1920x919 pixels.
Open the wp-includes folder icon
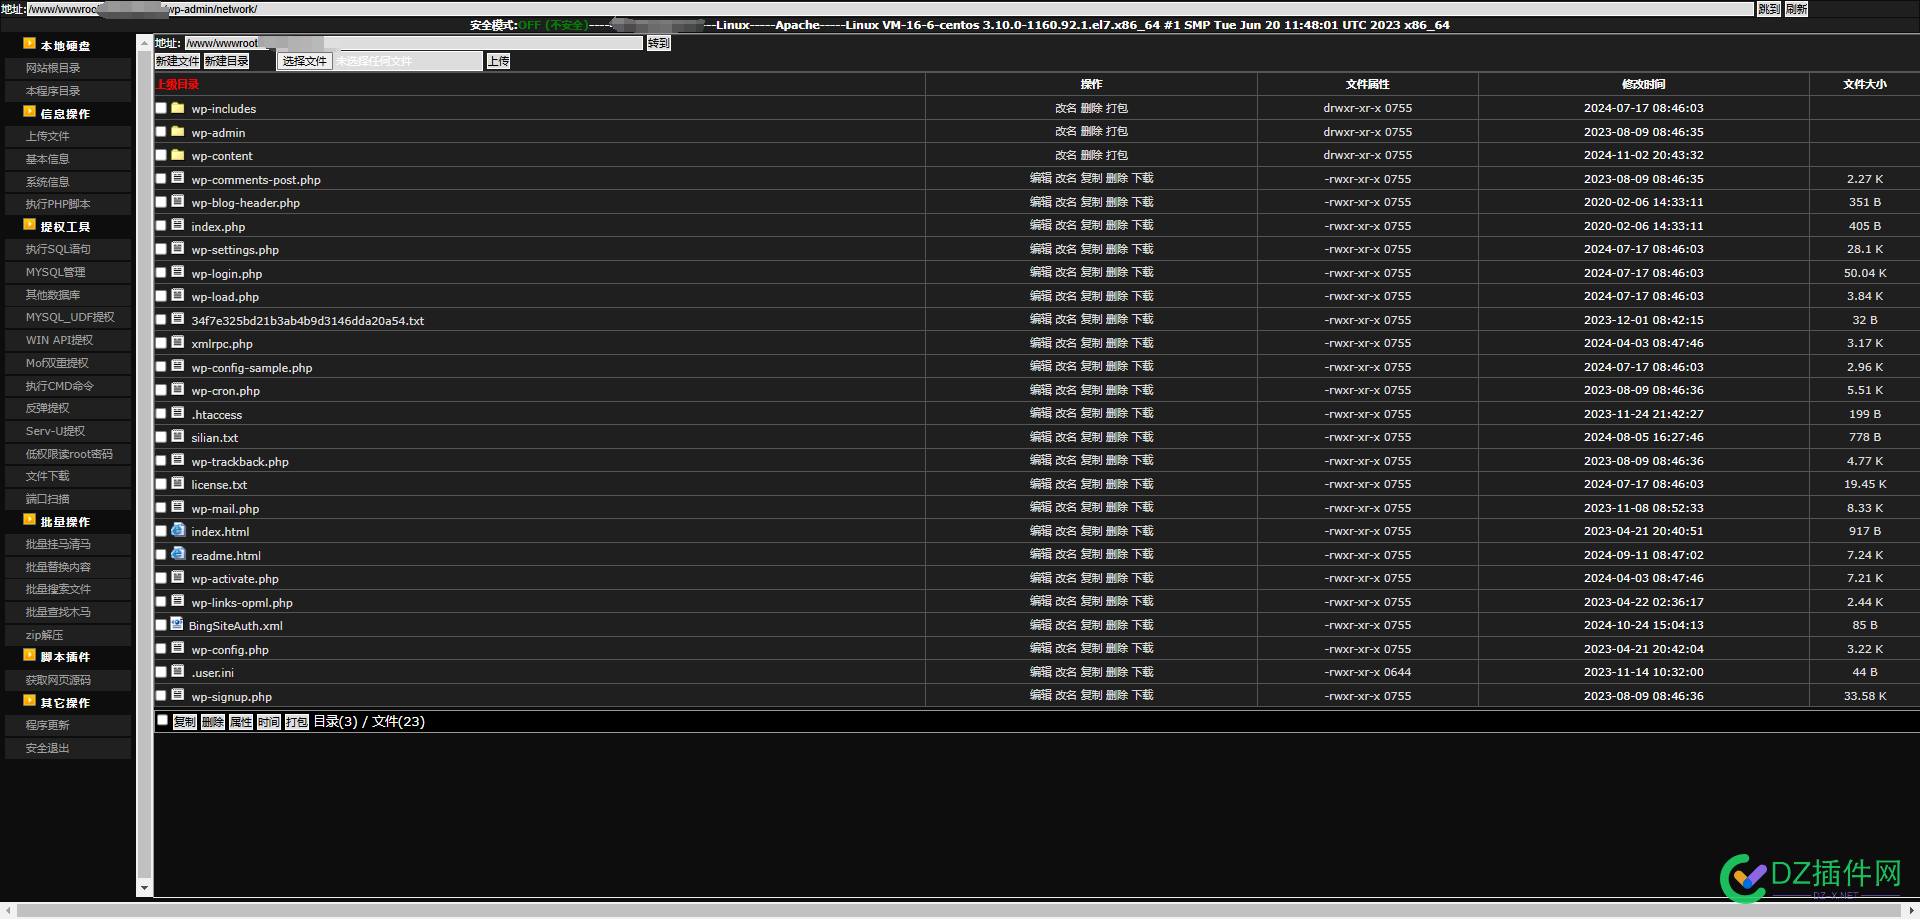tap(178, 107)
